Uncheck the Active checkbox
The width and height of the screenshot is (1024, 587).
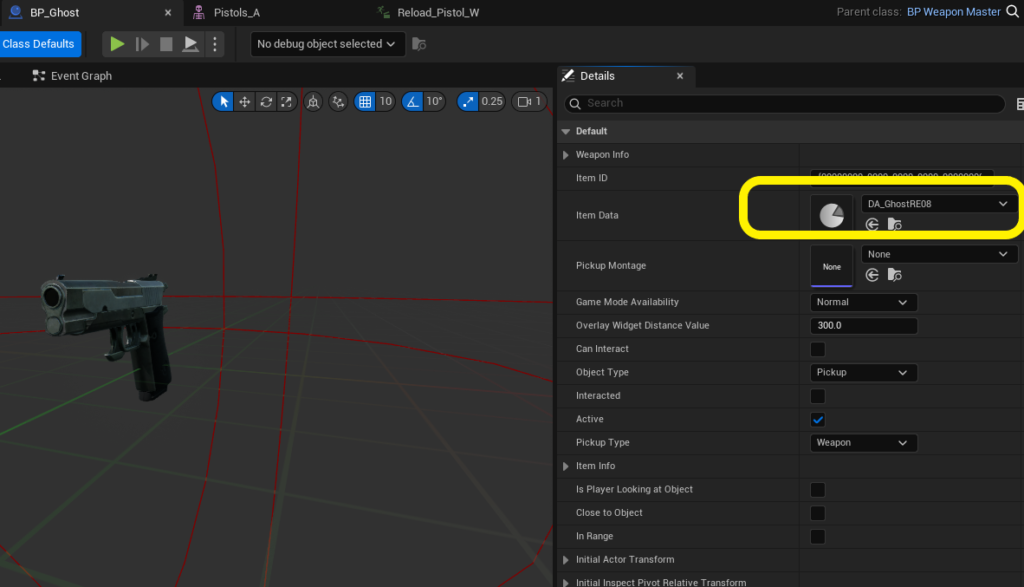click(817, 419)
